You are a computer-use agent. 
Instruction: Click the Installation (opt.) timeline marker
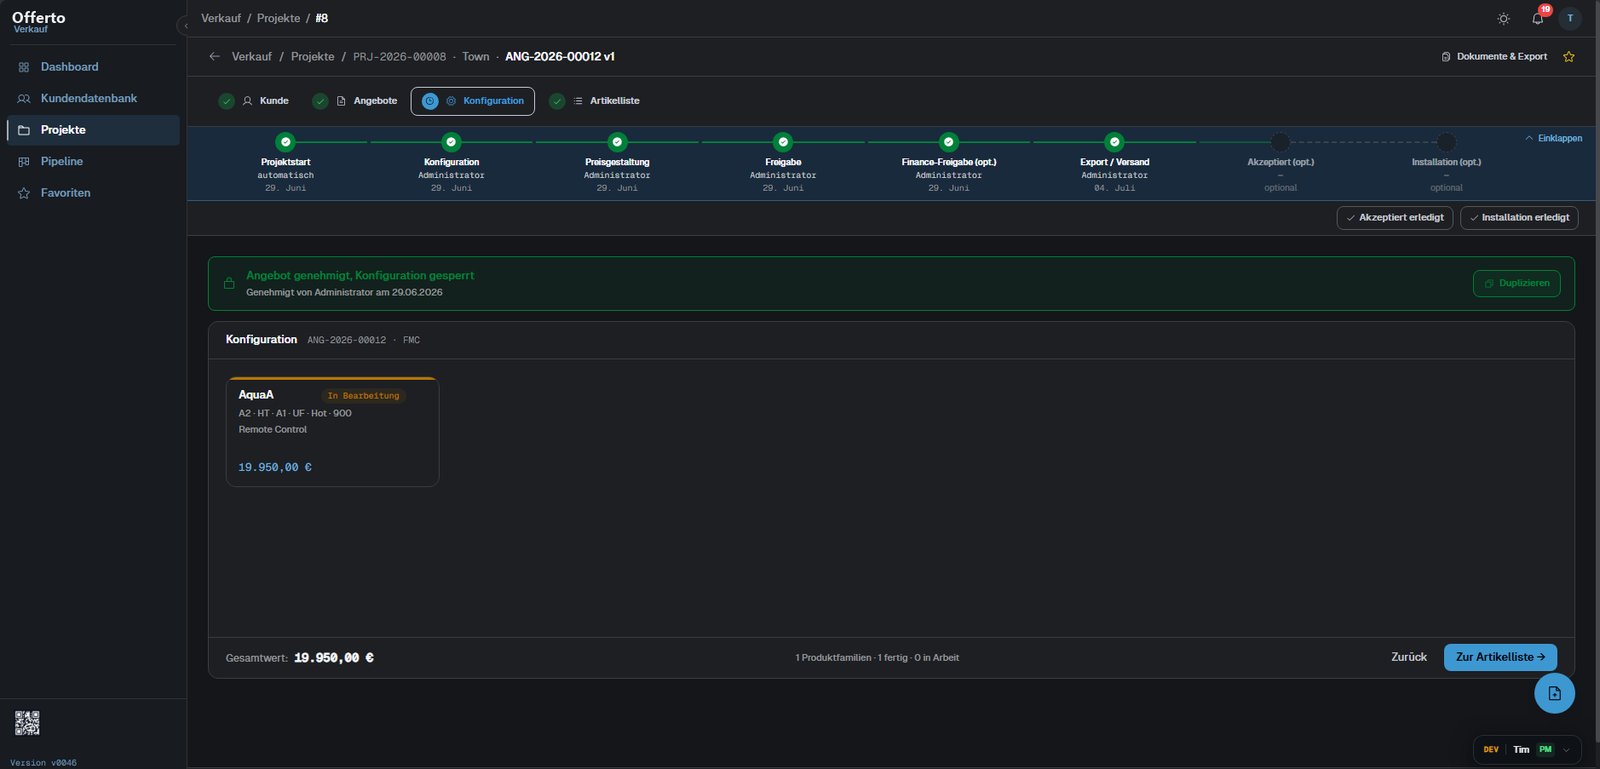(x=1446, y=142)
